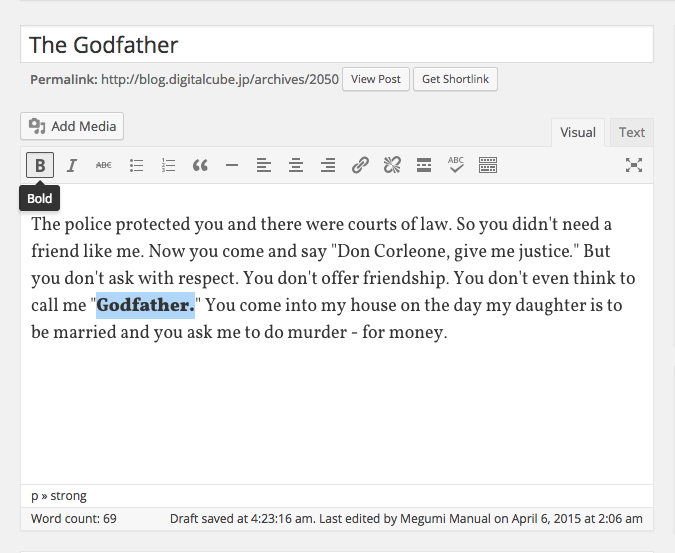The image size is (675, 553).
Task: Insert a numbered list
Action: coord(168,166)
